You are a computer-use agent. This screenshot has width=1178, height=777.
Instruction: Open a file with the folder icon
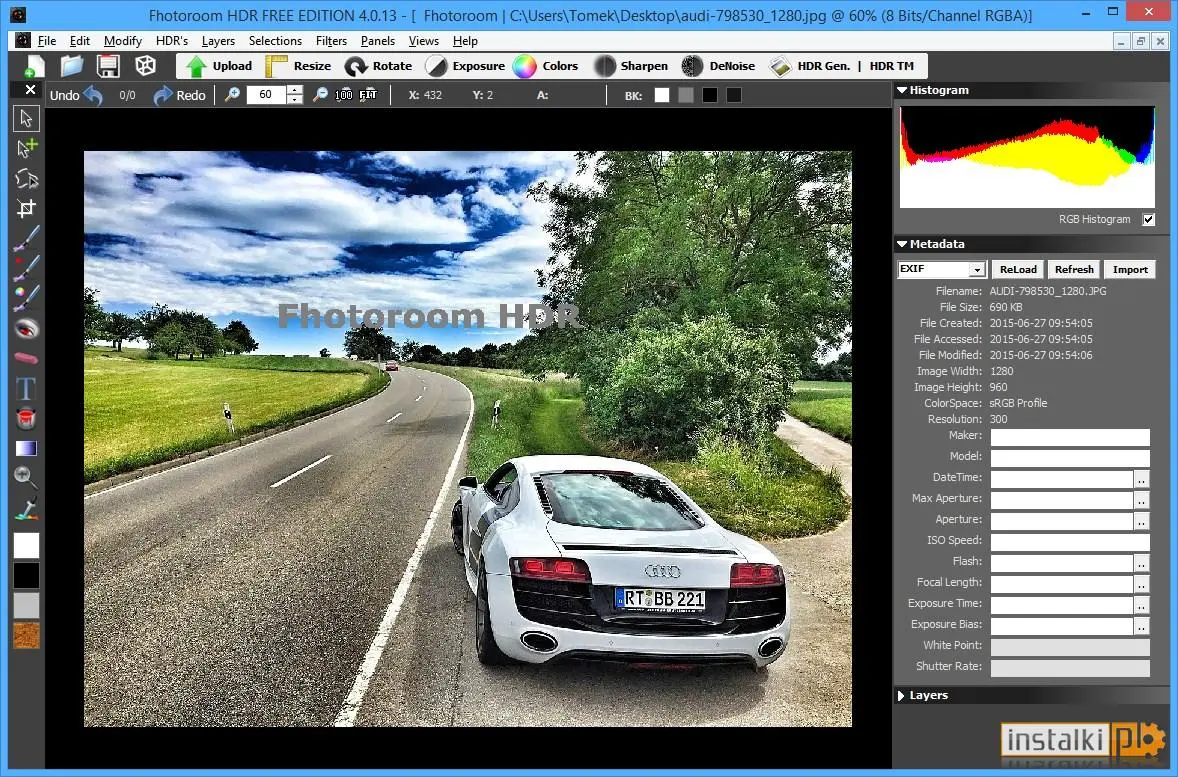[x=71, y=66]
